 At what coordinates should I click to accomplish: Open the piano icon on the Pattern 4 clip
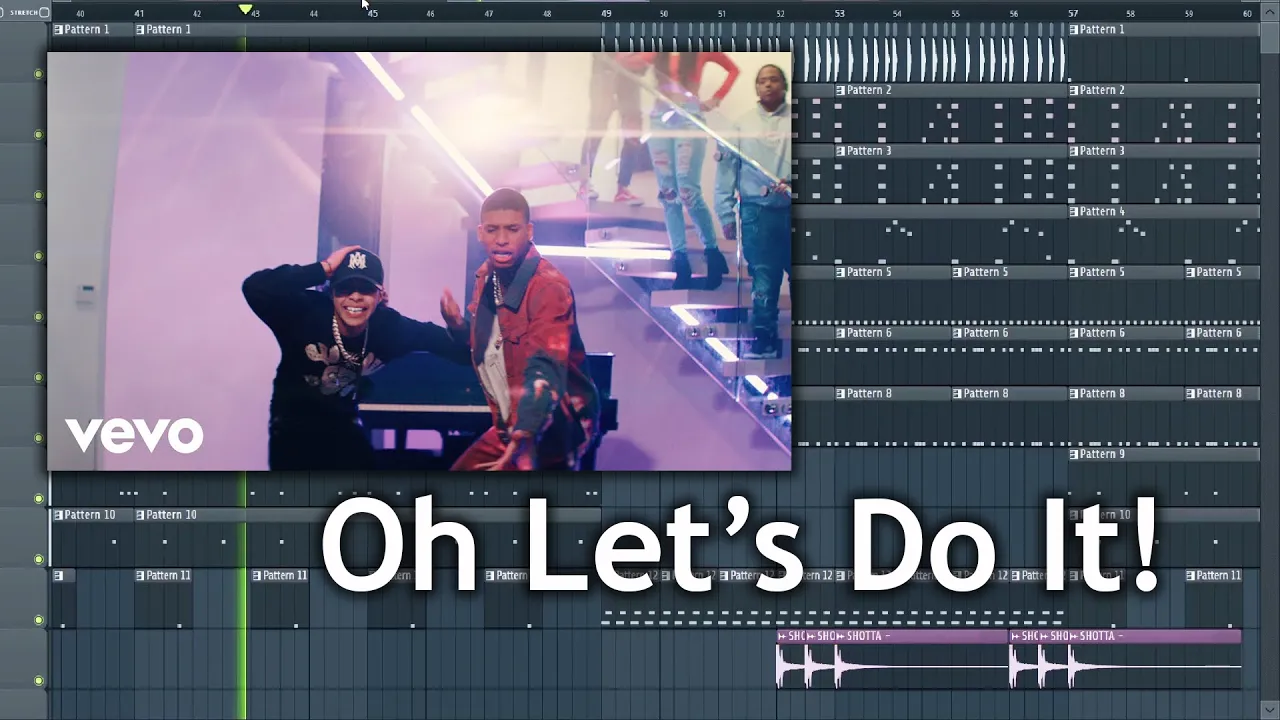tap(1074, 212)
